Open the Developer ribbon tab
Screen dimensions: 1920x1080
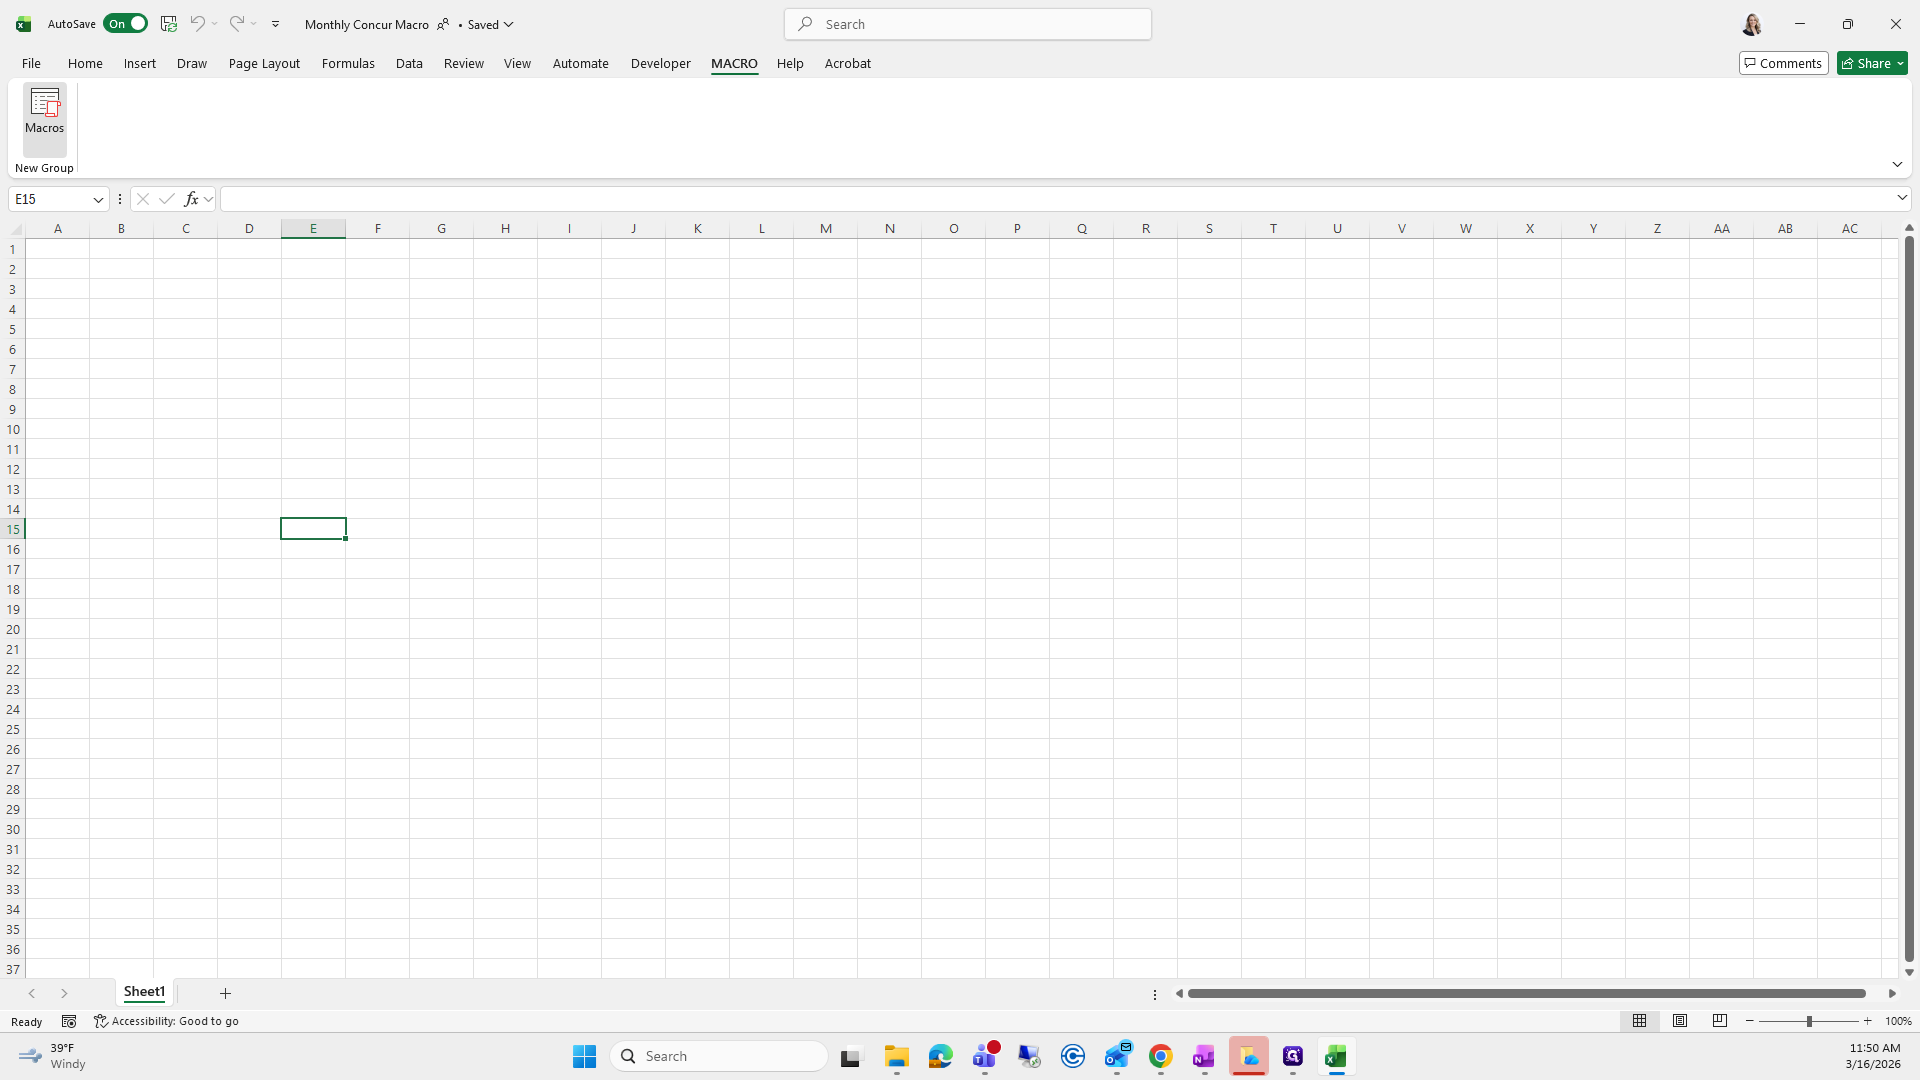pyautogui.click(x=660, y=63)
